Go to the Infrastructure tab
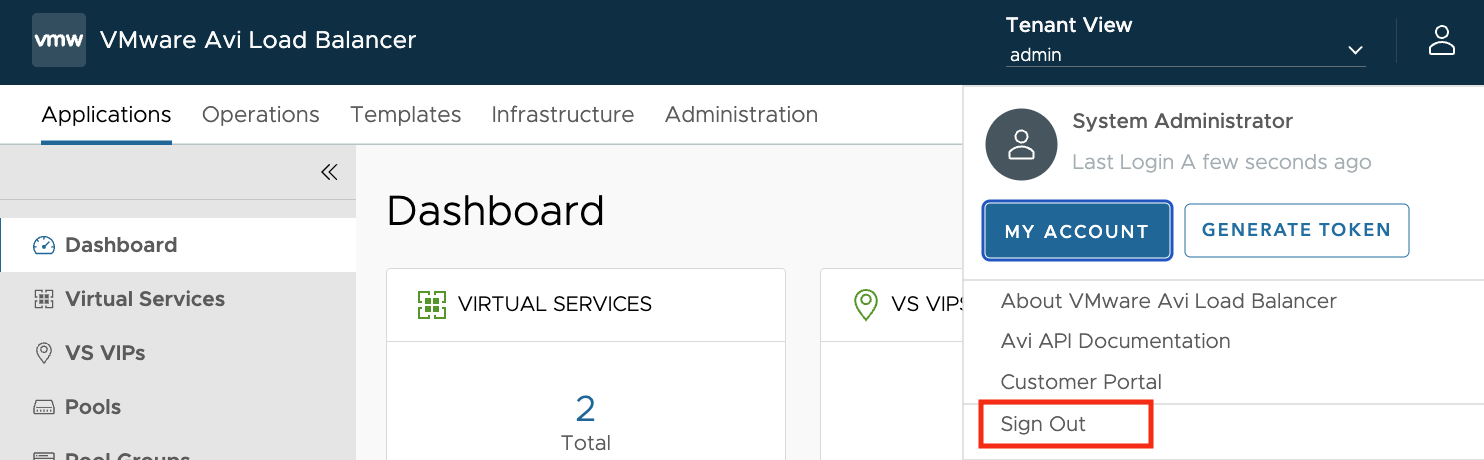The width and height of the screenshot is (1484, 460). click(x=563, y=115)
